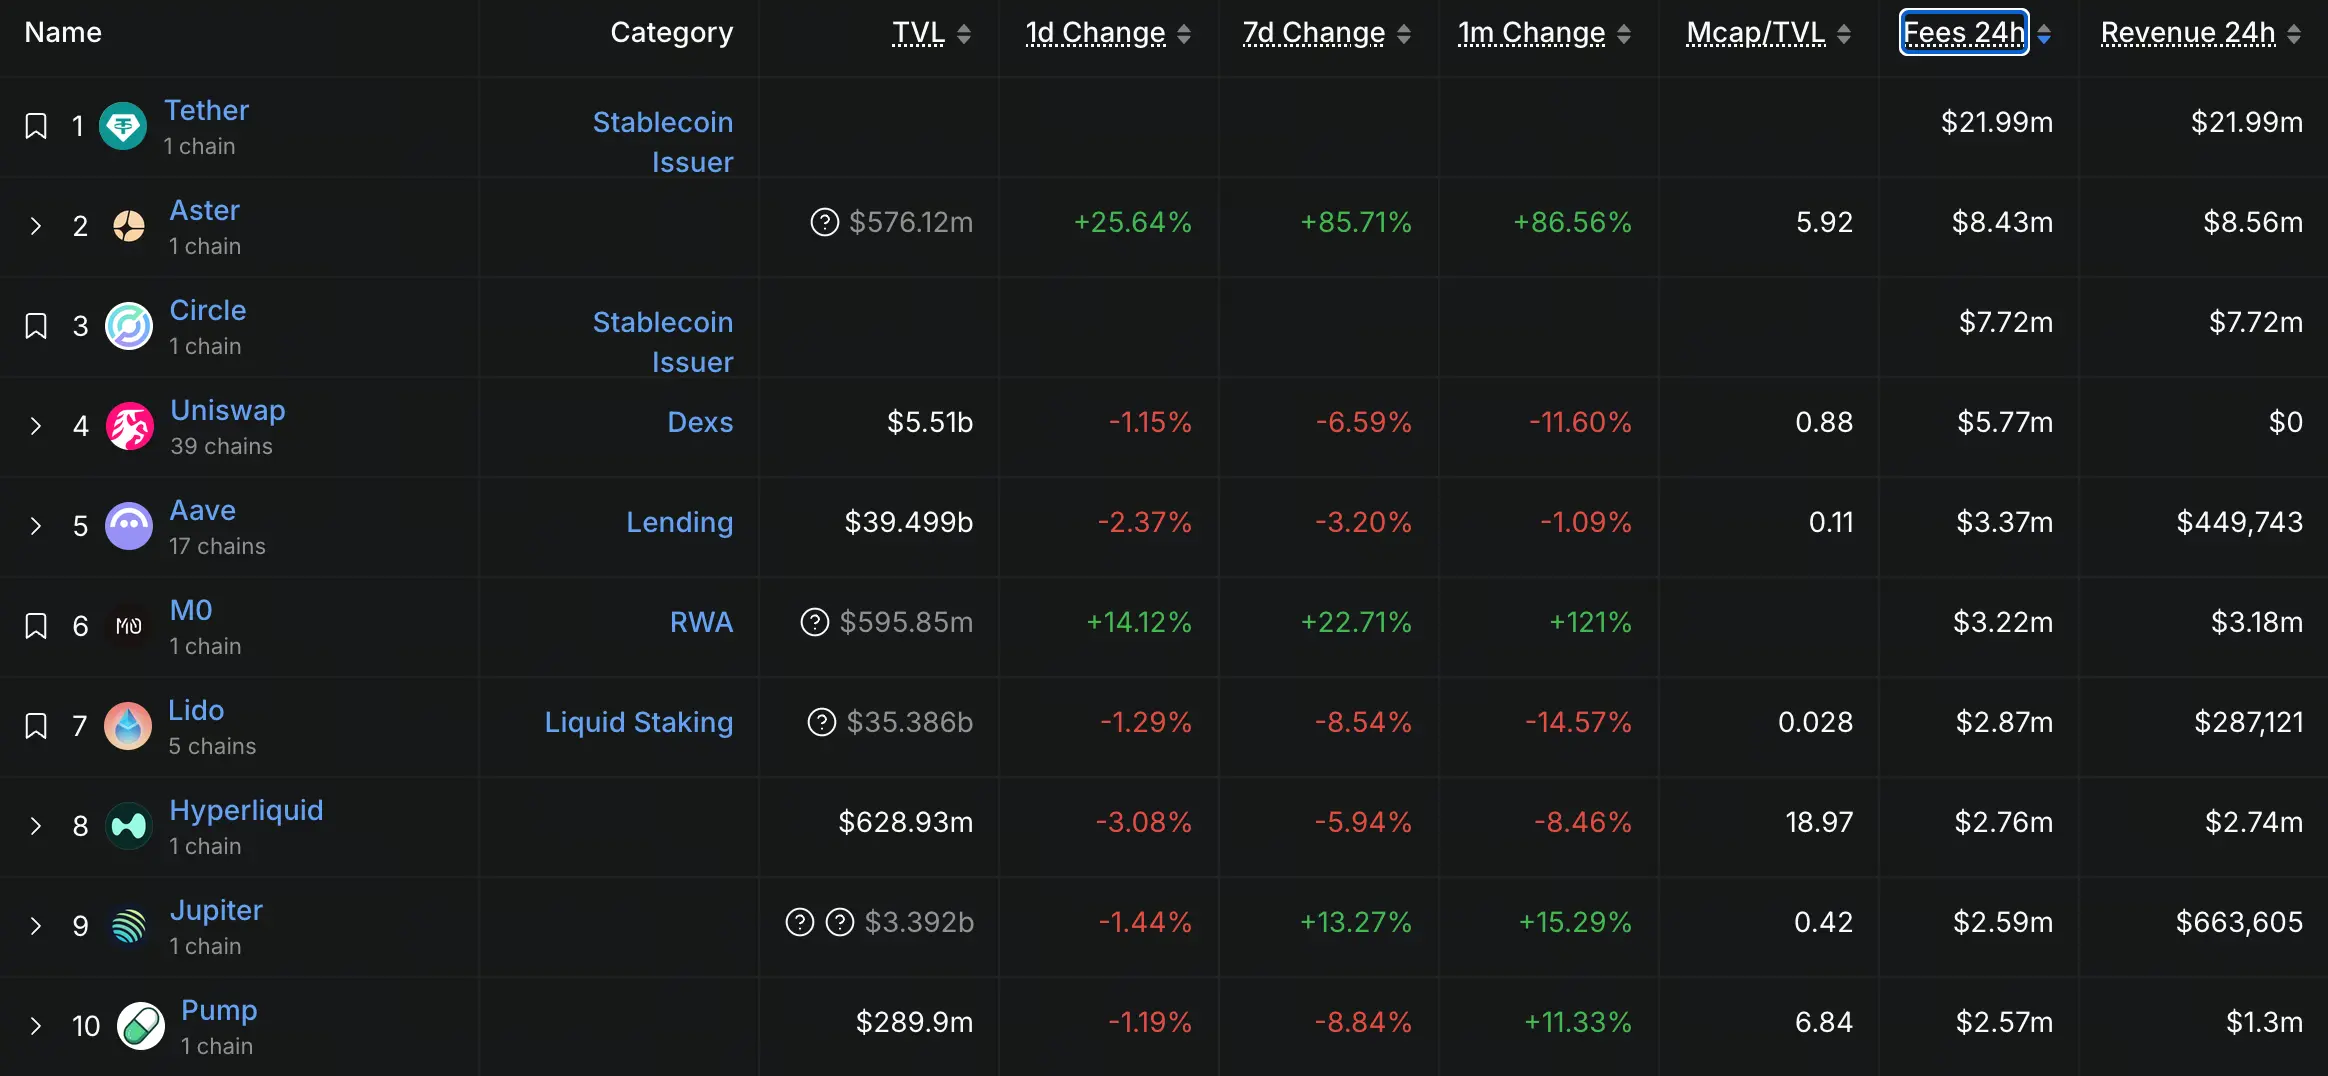The height and width of the screenshot is (1076, 2328).
Task: Sort table by Revenue 24h column
Action: tap(2188, 33)
